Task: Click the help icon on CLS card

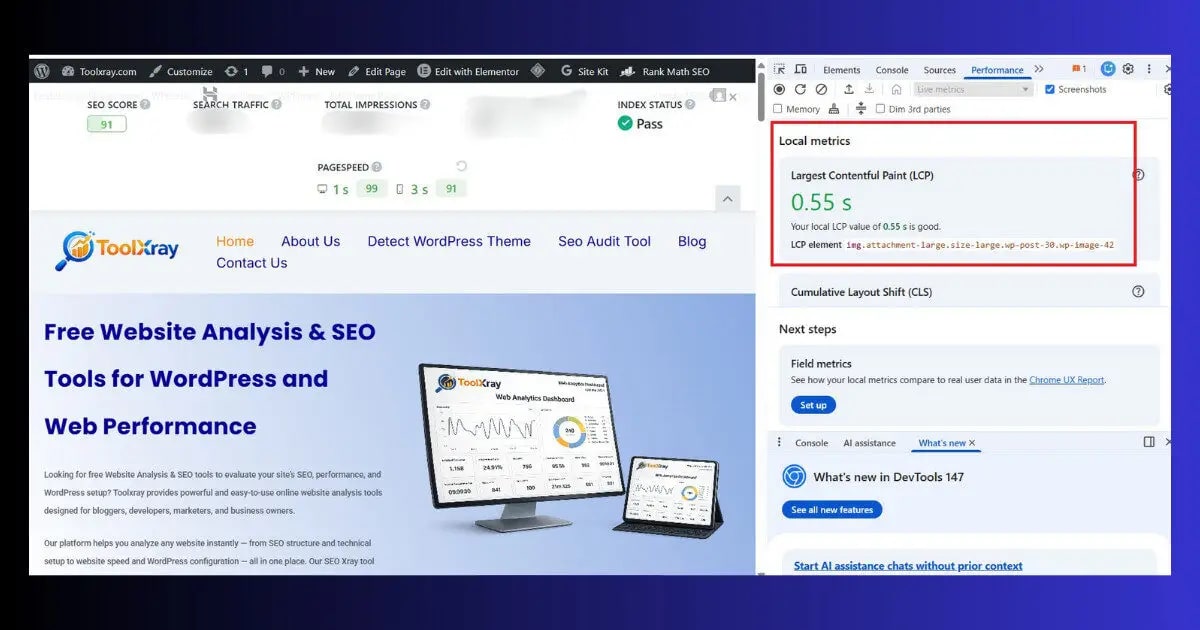Action: [1138, 292]
